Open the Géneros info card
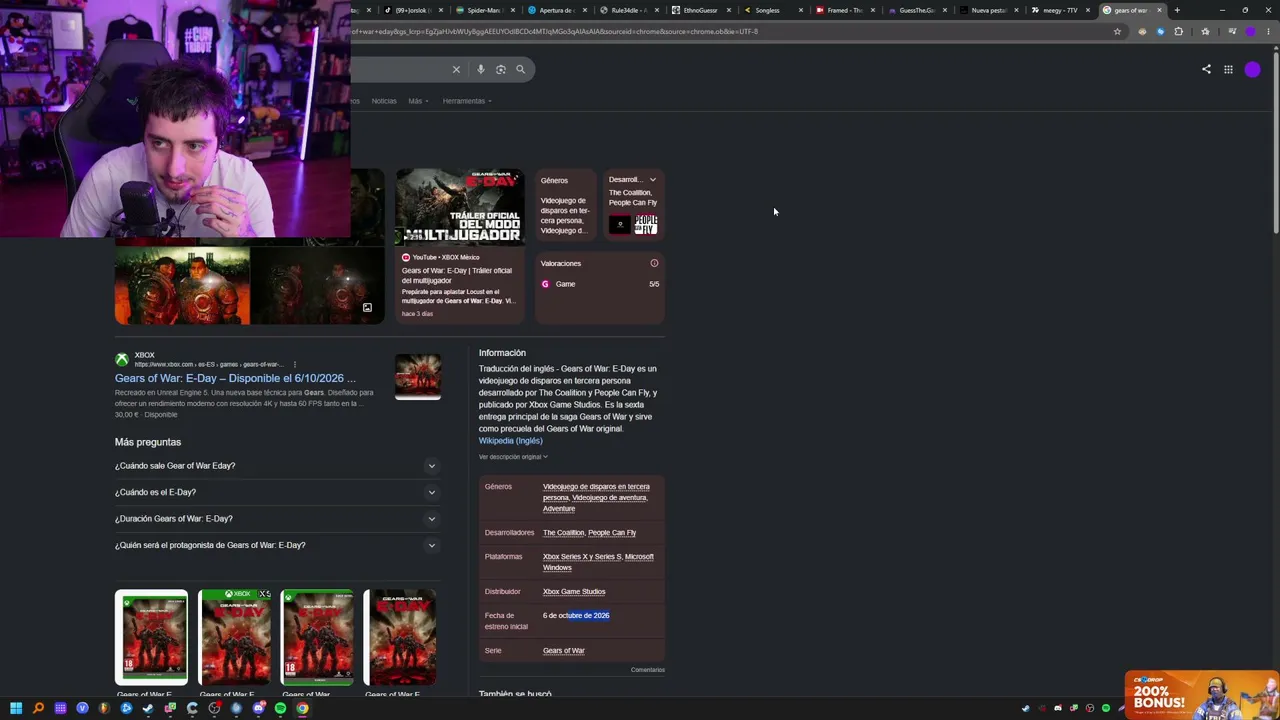Screen dimensions: 1280x720 coord(565,205)
